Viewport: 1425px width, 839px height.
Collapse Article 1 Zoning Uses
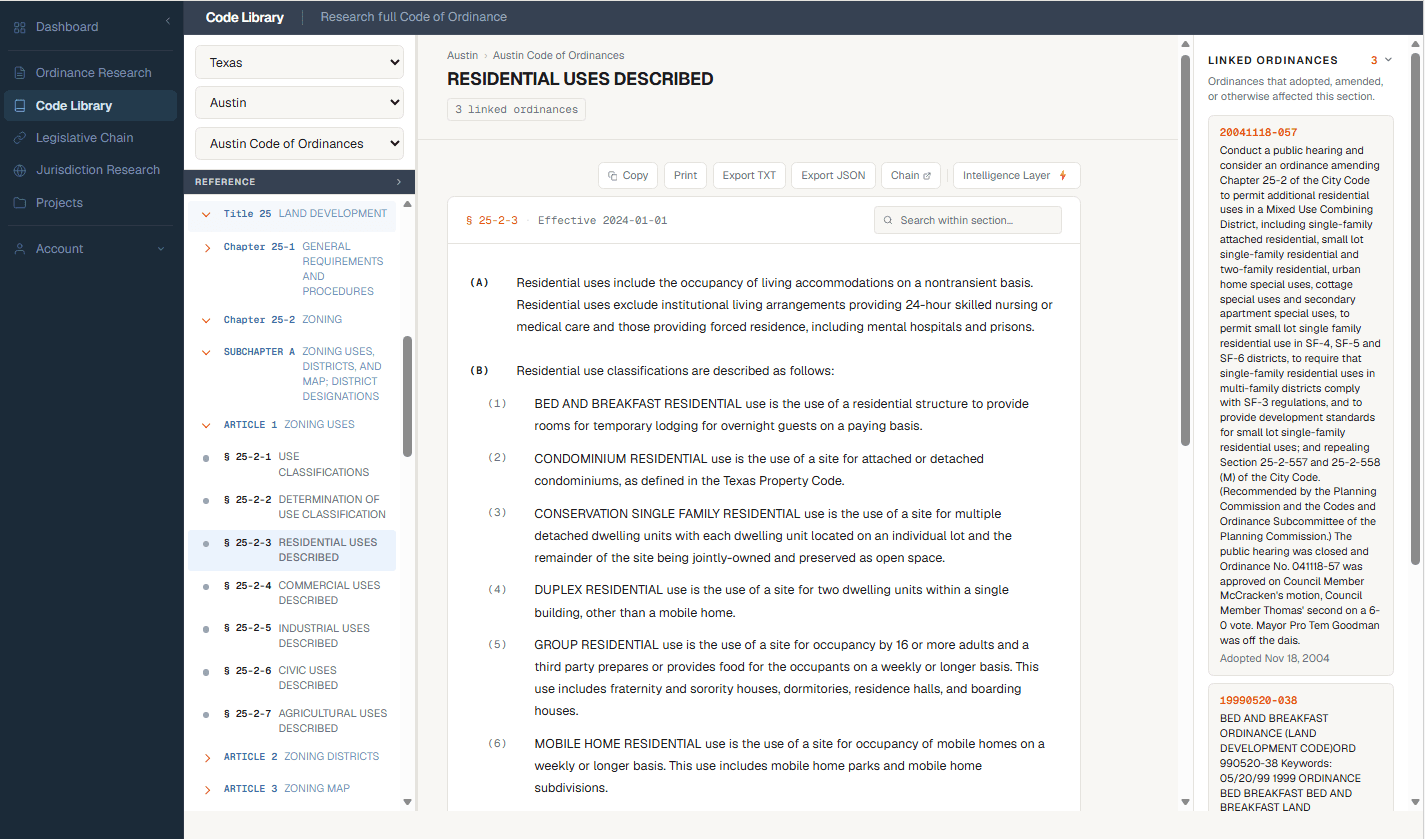(x=206, y=425)
